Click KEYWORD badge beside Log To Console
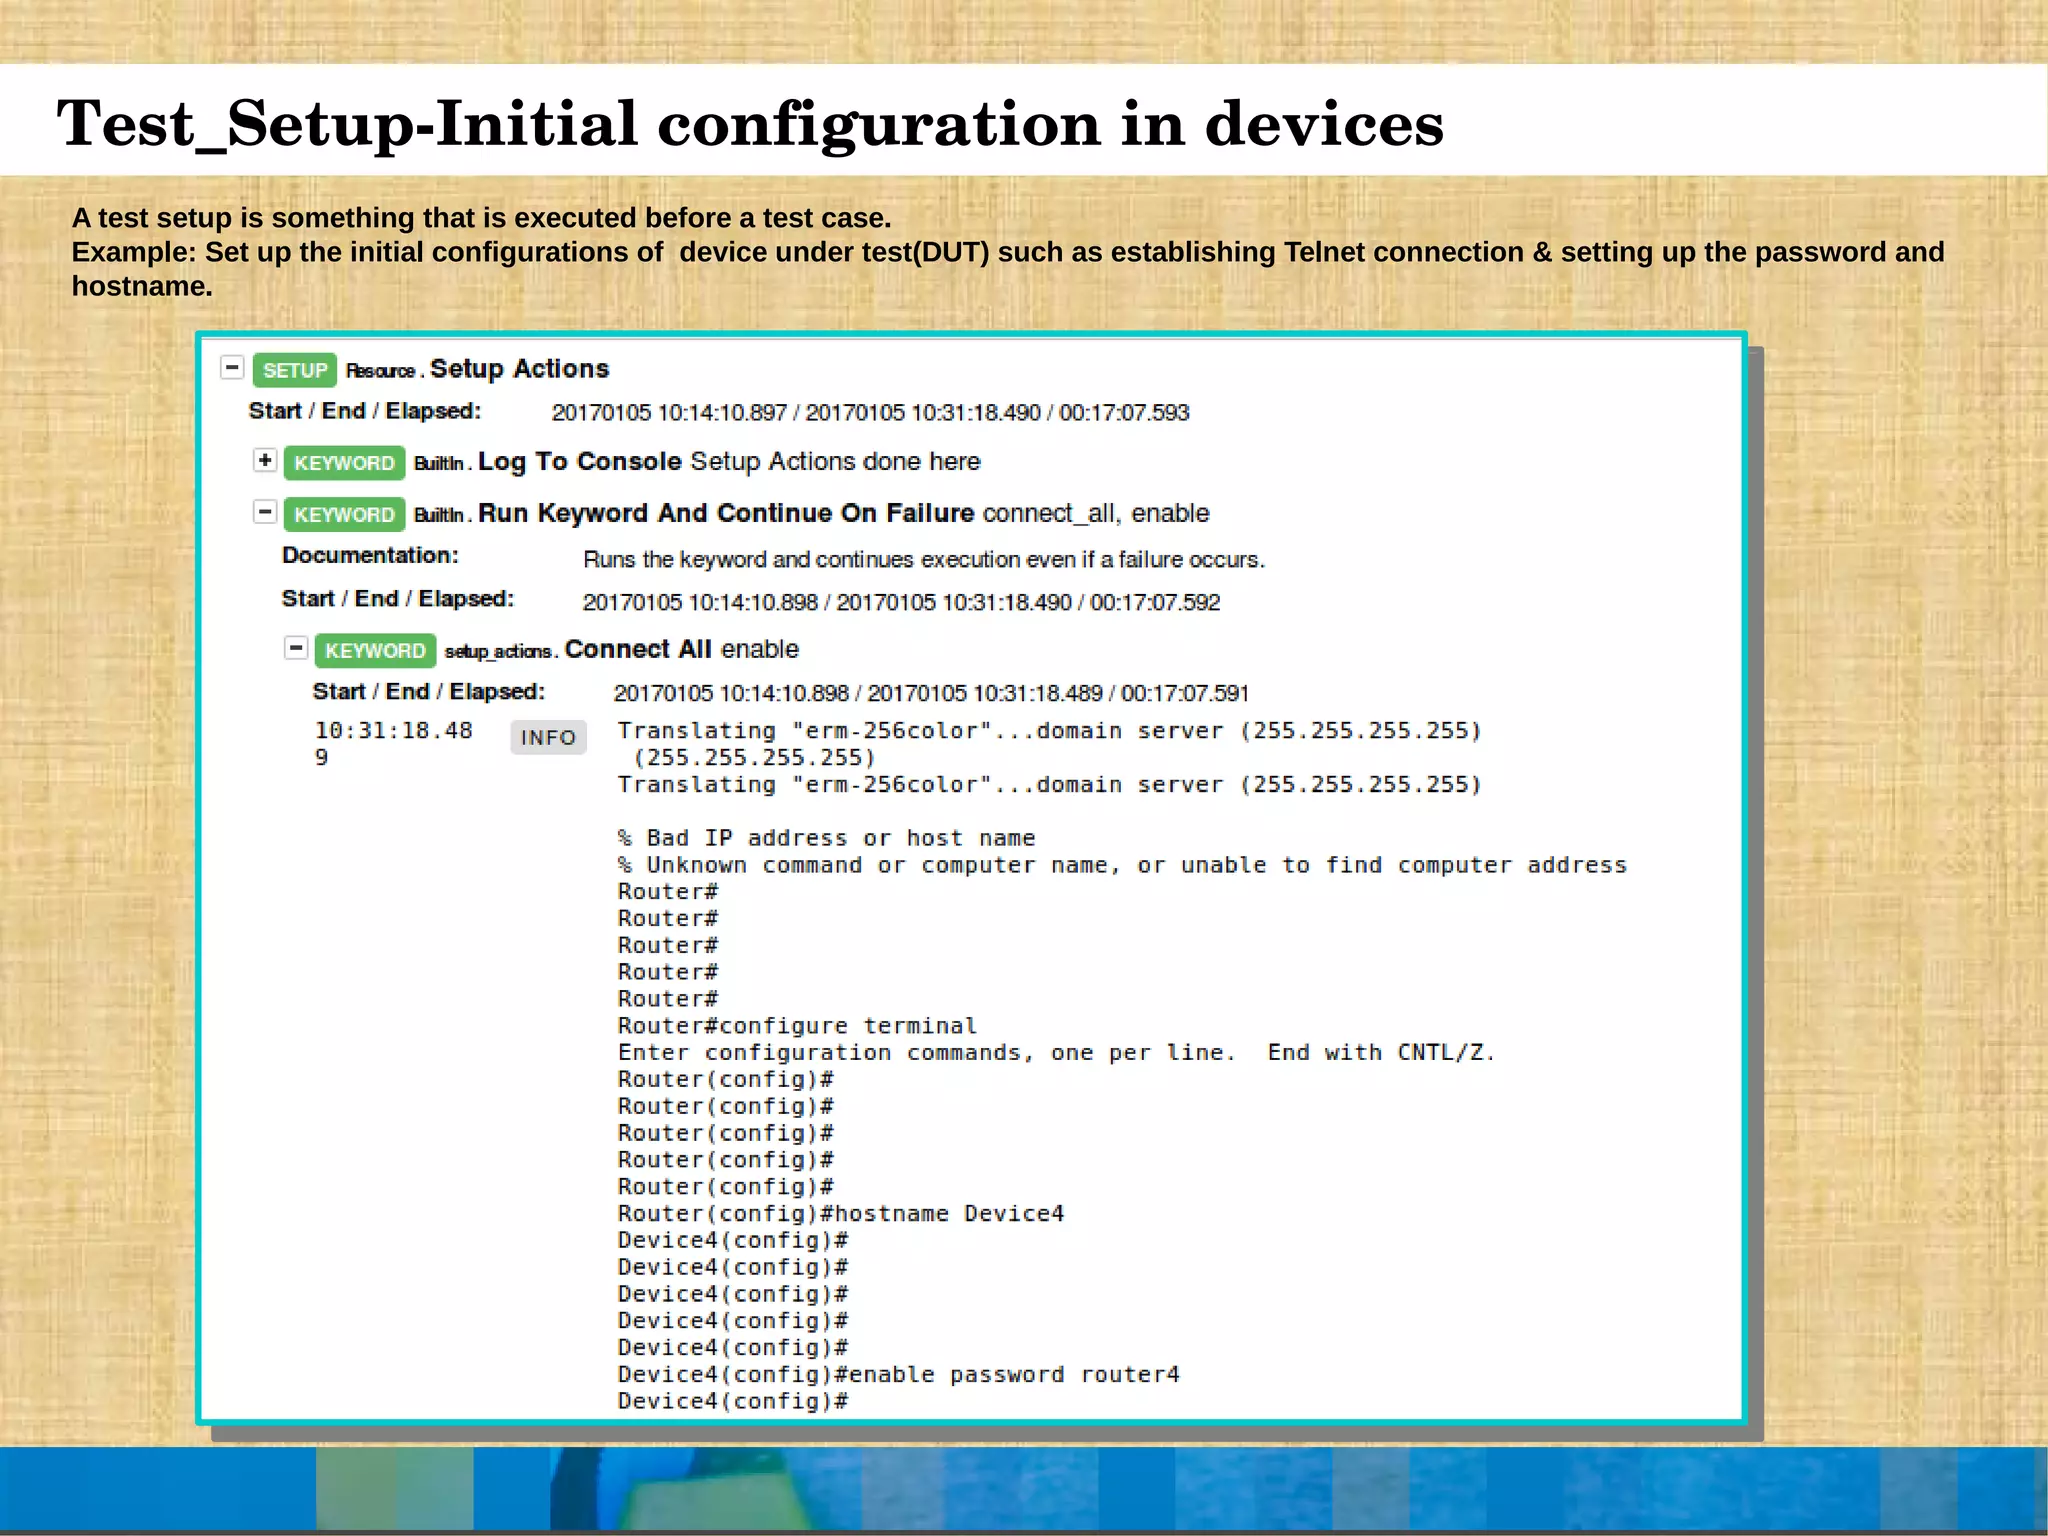 click(344, 463)
